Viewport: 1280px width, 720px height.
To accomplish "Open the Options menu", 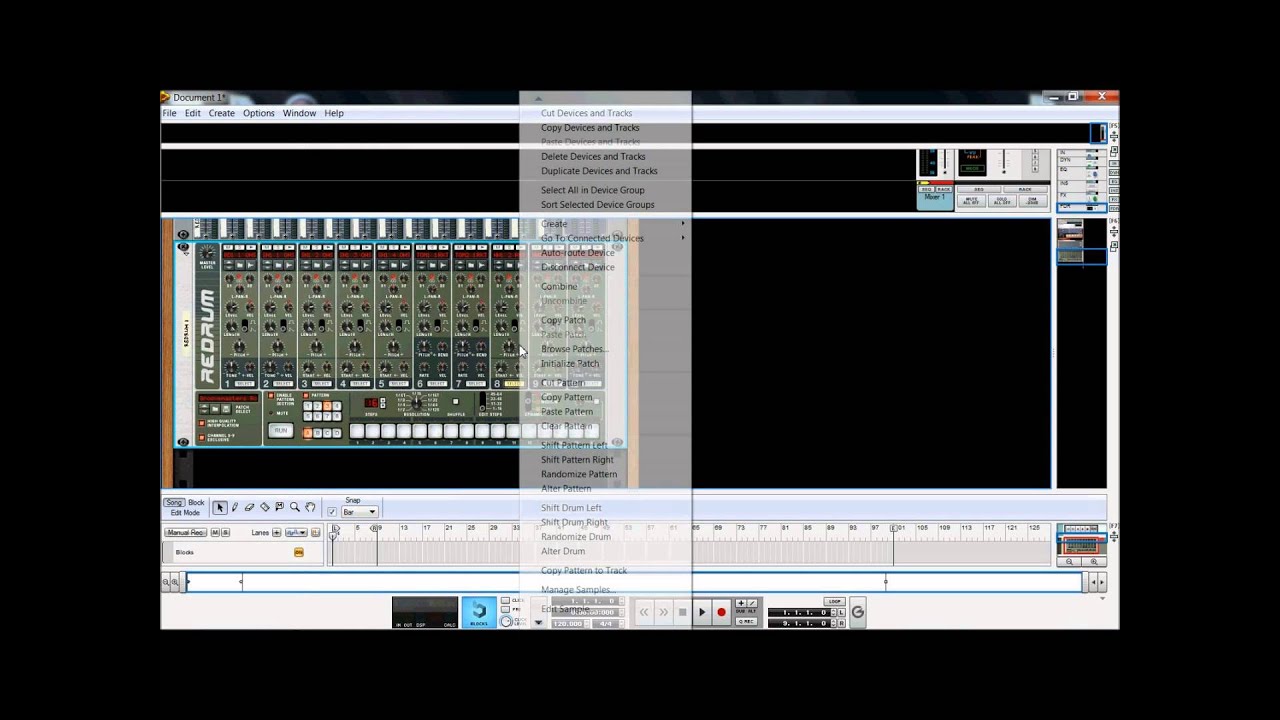I will (x=258, y=113).
